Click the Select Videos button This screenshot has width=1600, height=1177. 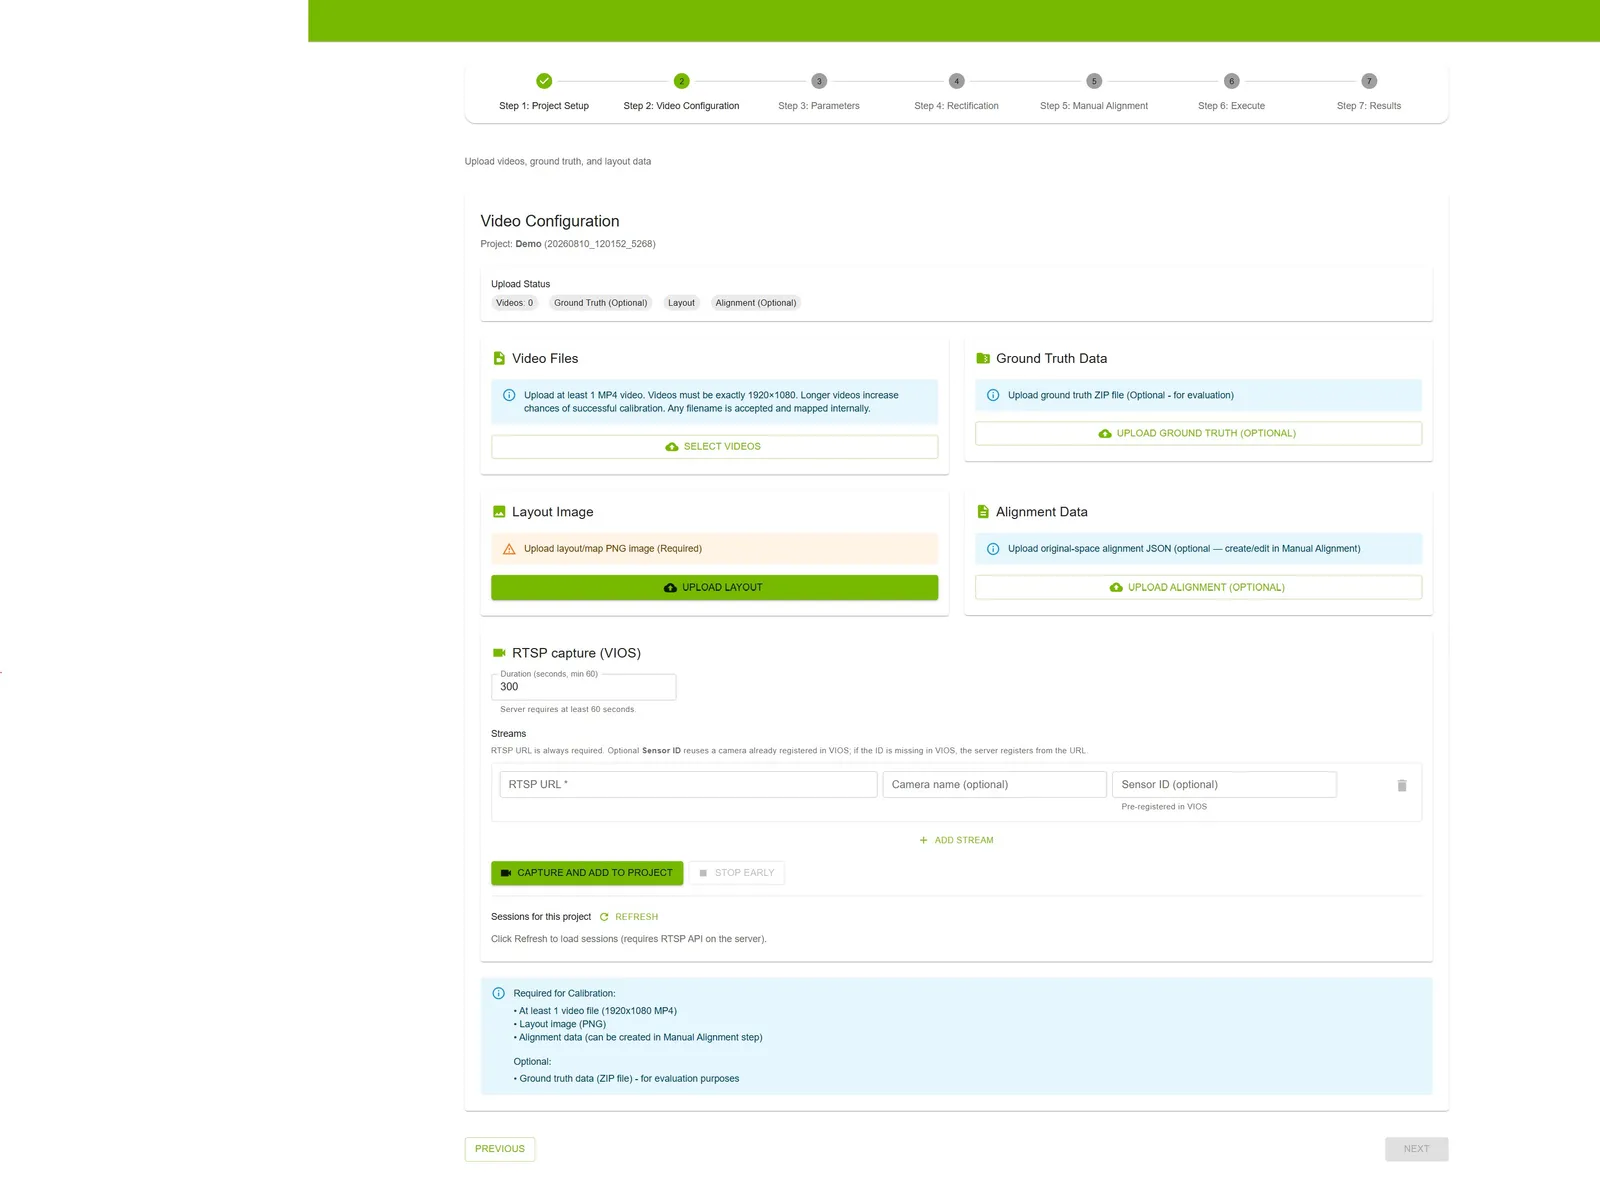click(x=714, y=447)
